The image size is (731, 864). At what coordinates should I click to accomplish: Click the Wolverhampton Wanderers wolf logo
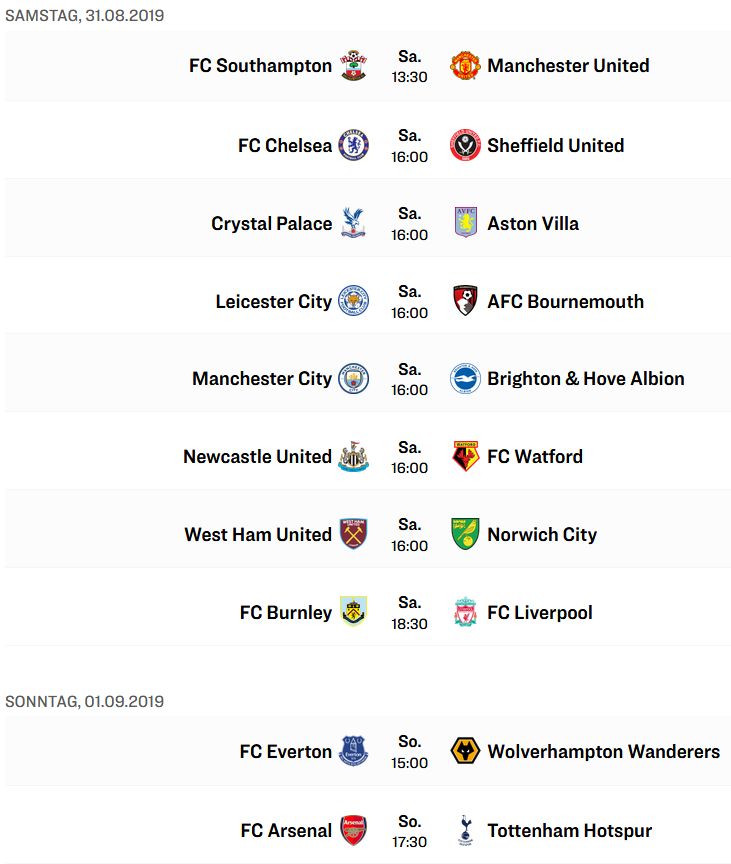click(465, 751)
